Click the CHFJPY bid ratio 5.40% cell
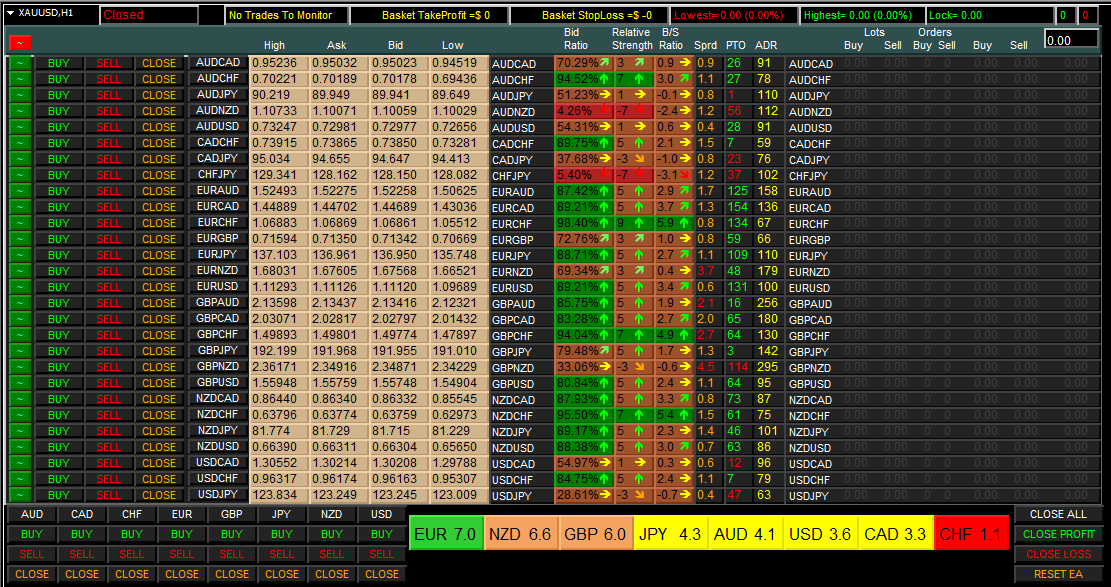The image size is (1111, 587). (584, 175)
